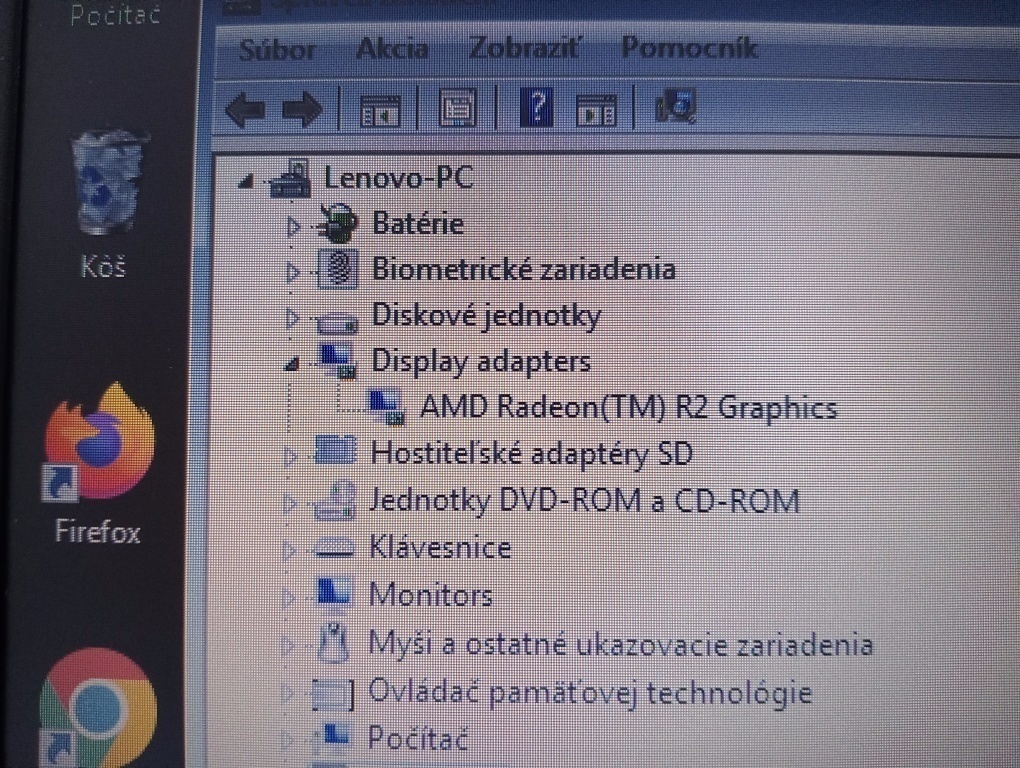
Task: Select the Lenovo-PC root node
Action: (x=398, y=177)
